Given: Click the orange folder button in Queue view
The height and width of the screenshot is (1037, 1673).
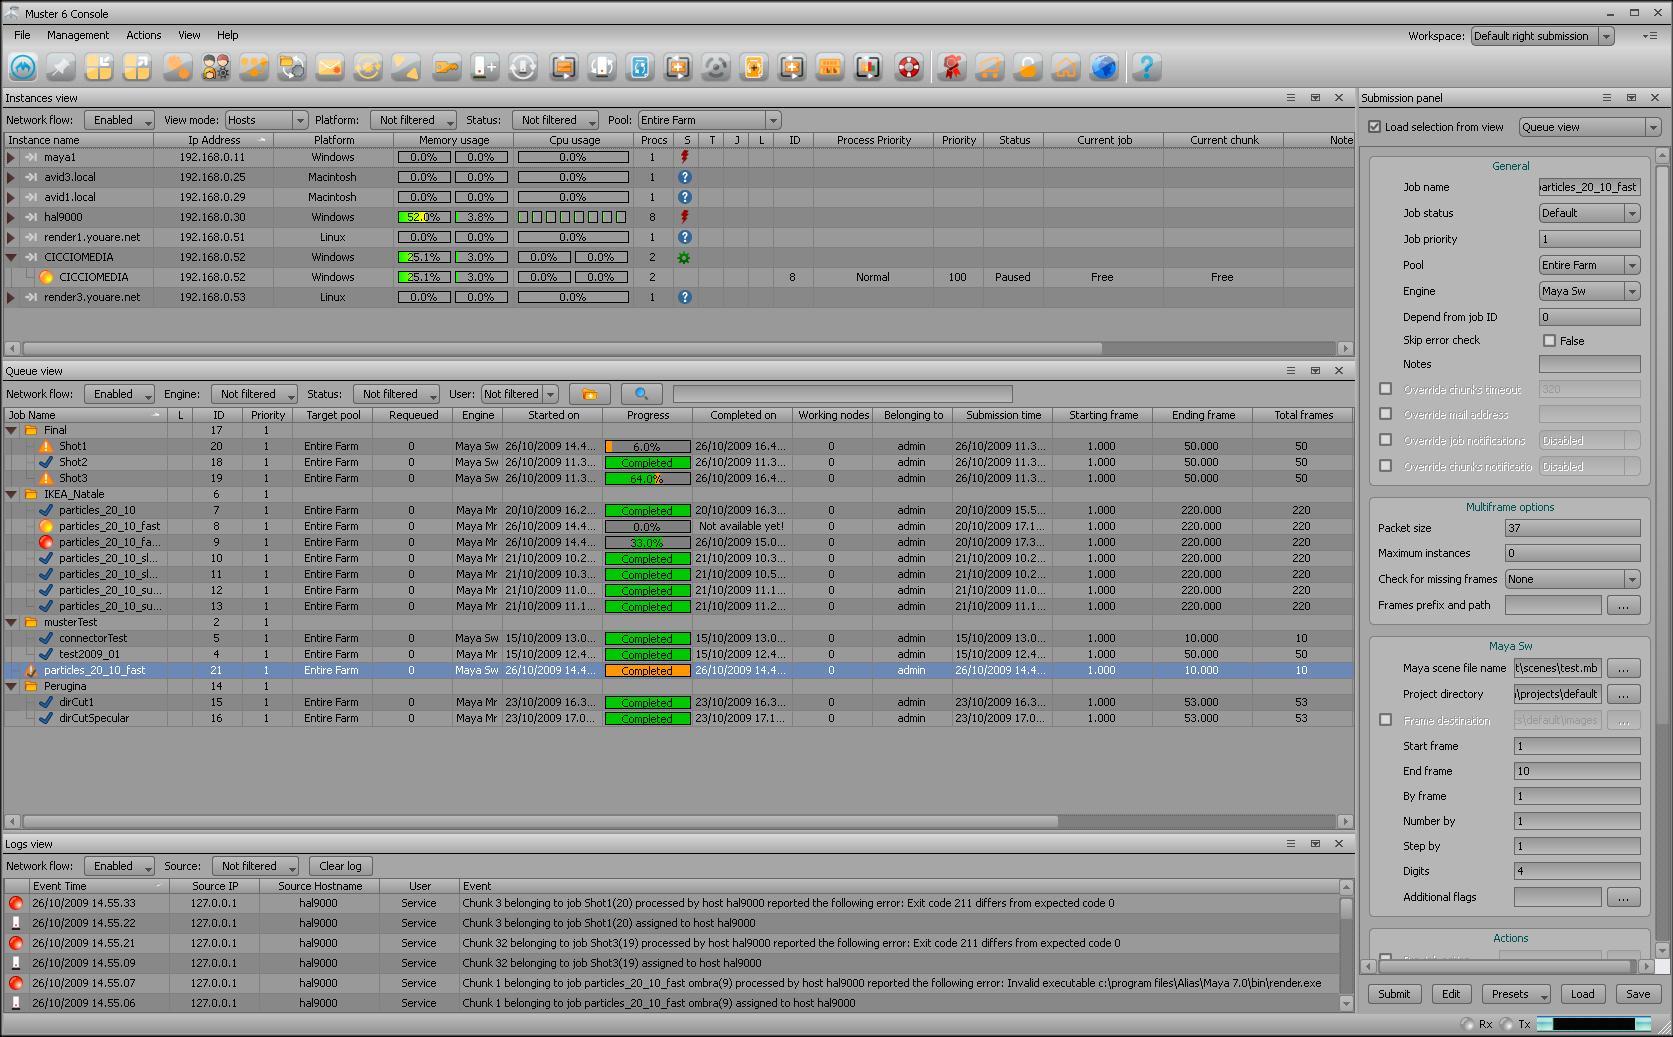Looking at the screenshot, I should point(590,394).
